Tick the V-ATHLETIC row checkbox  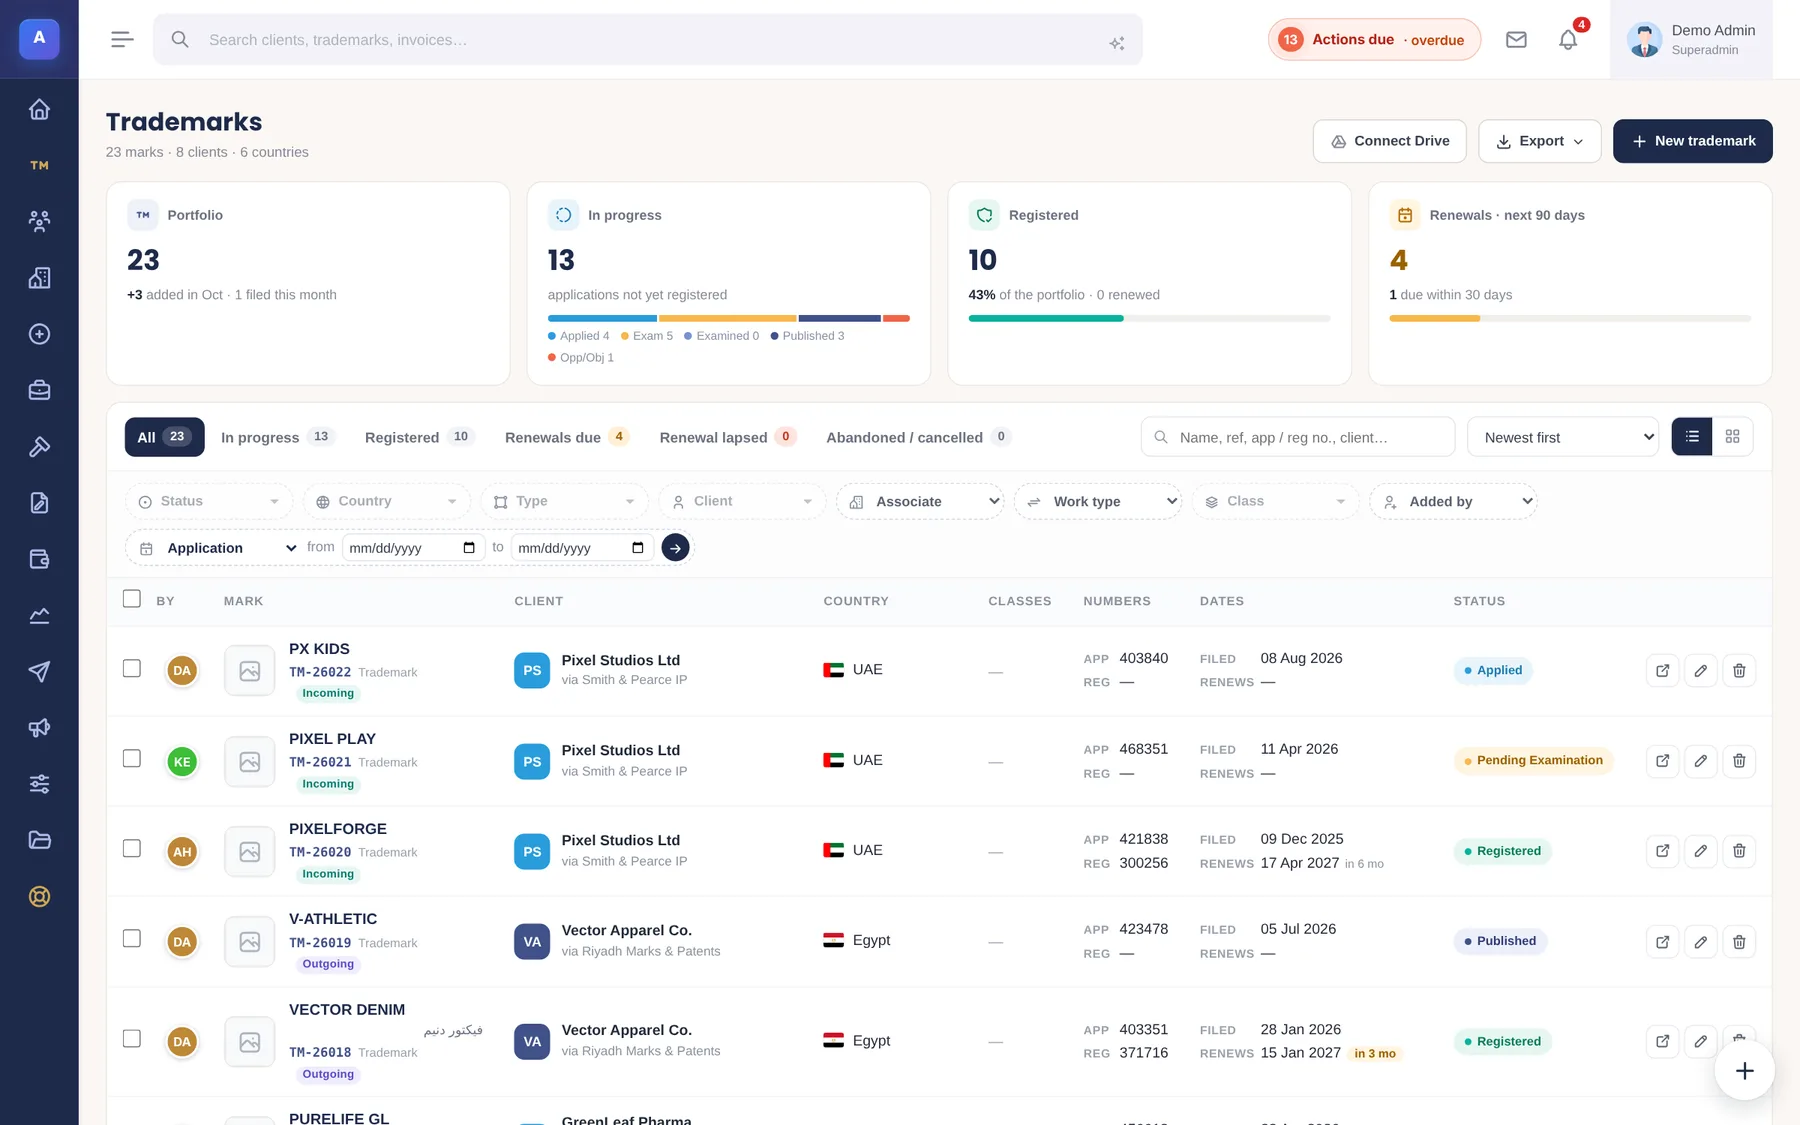point(132,938)
